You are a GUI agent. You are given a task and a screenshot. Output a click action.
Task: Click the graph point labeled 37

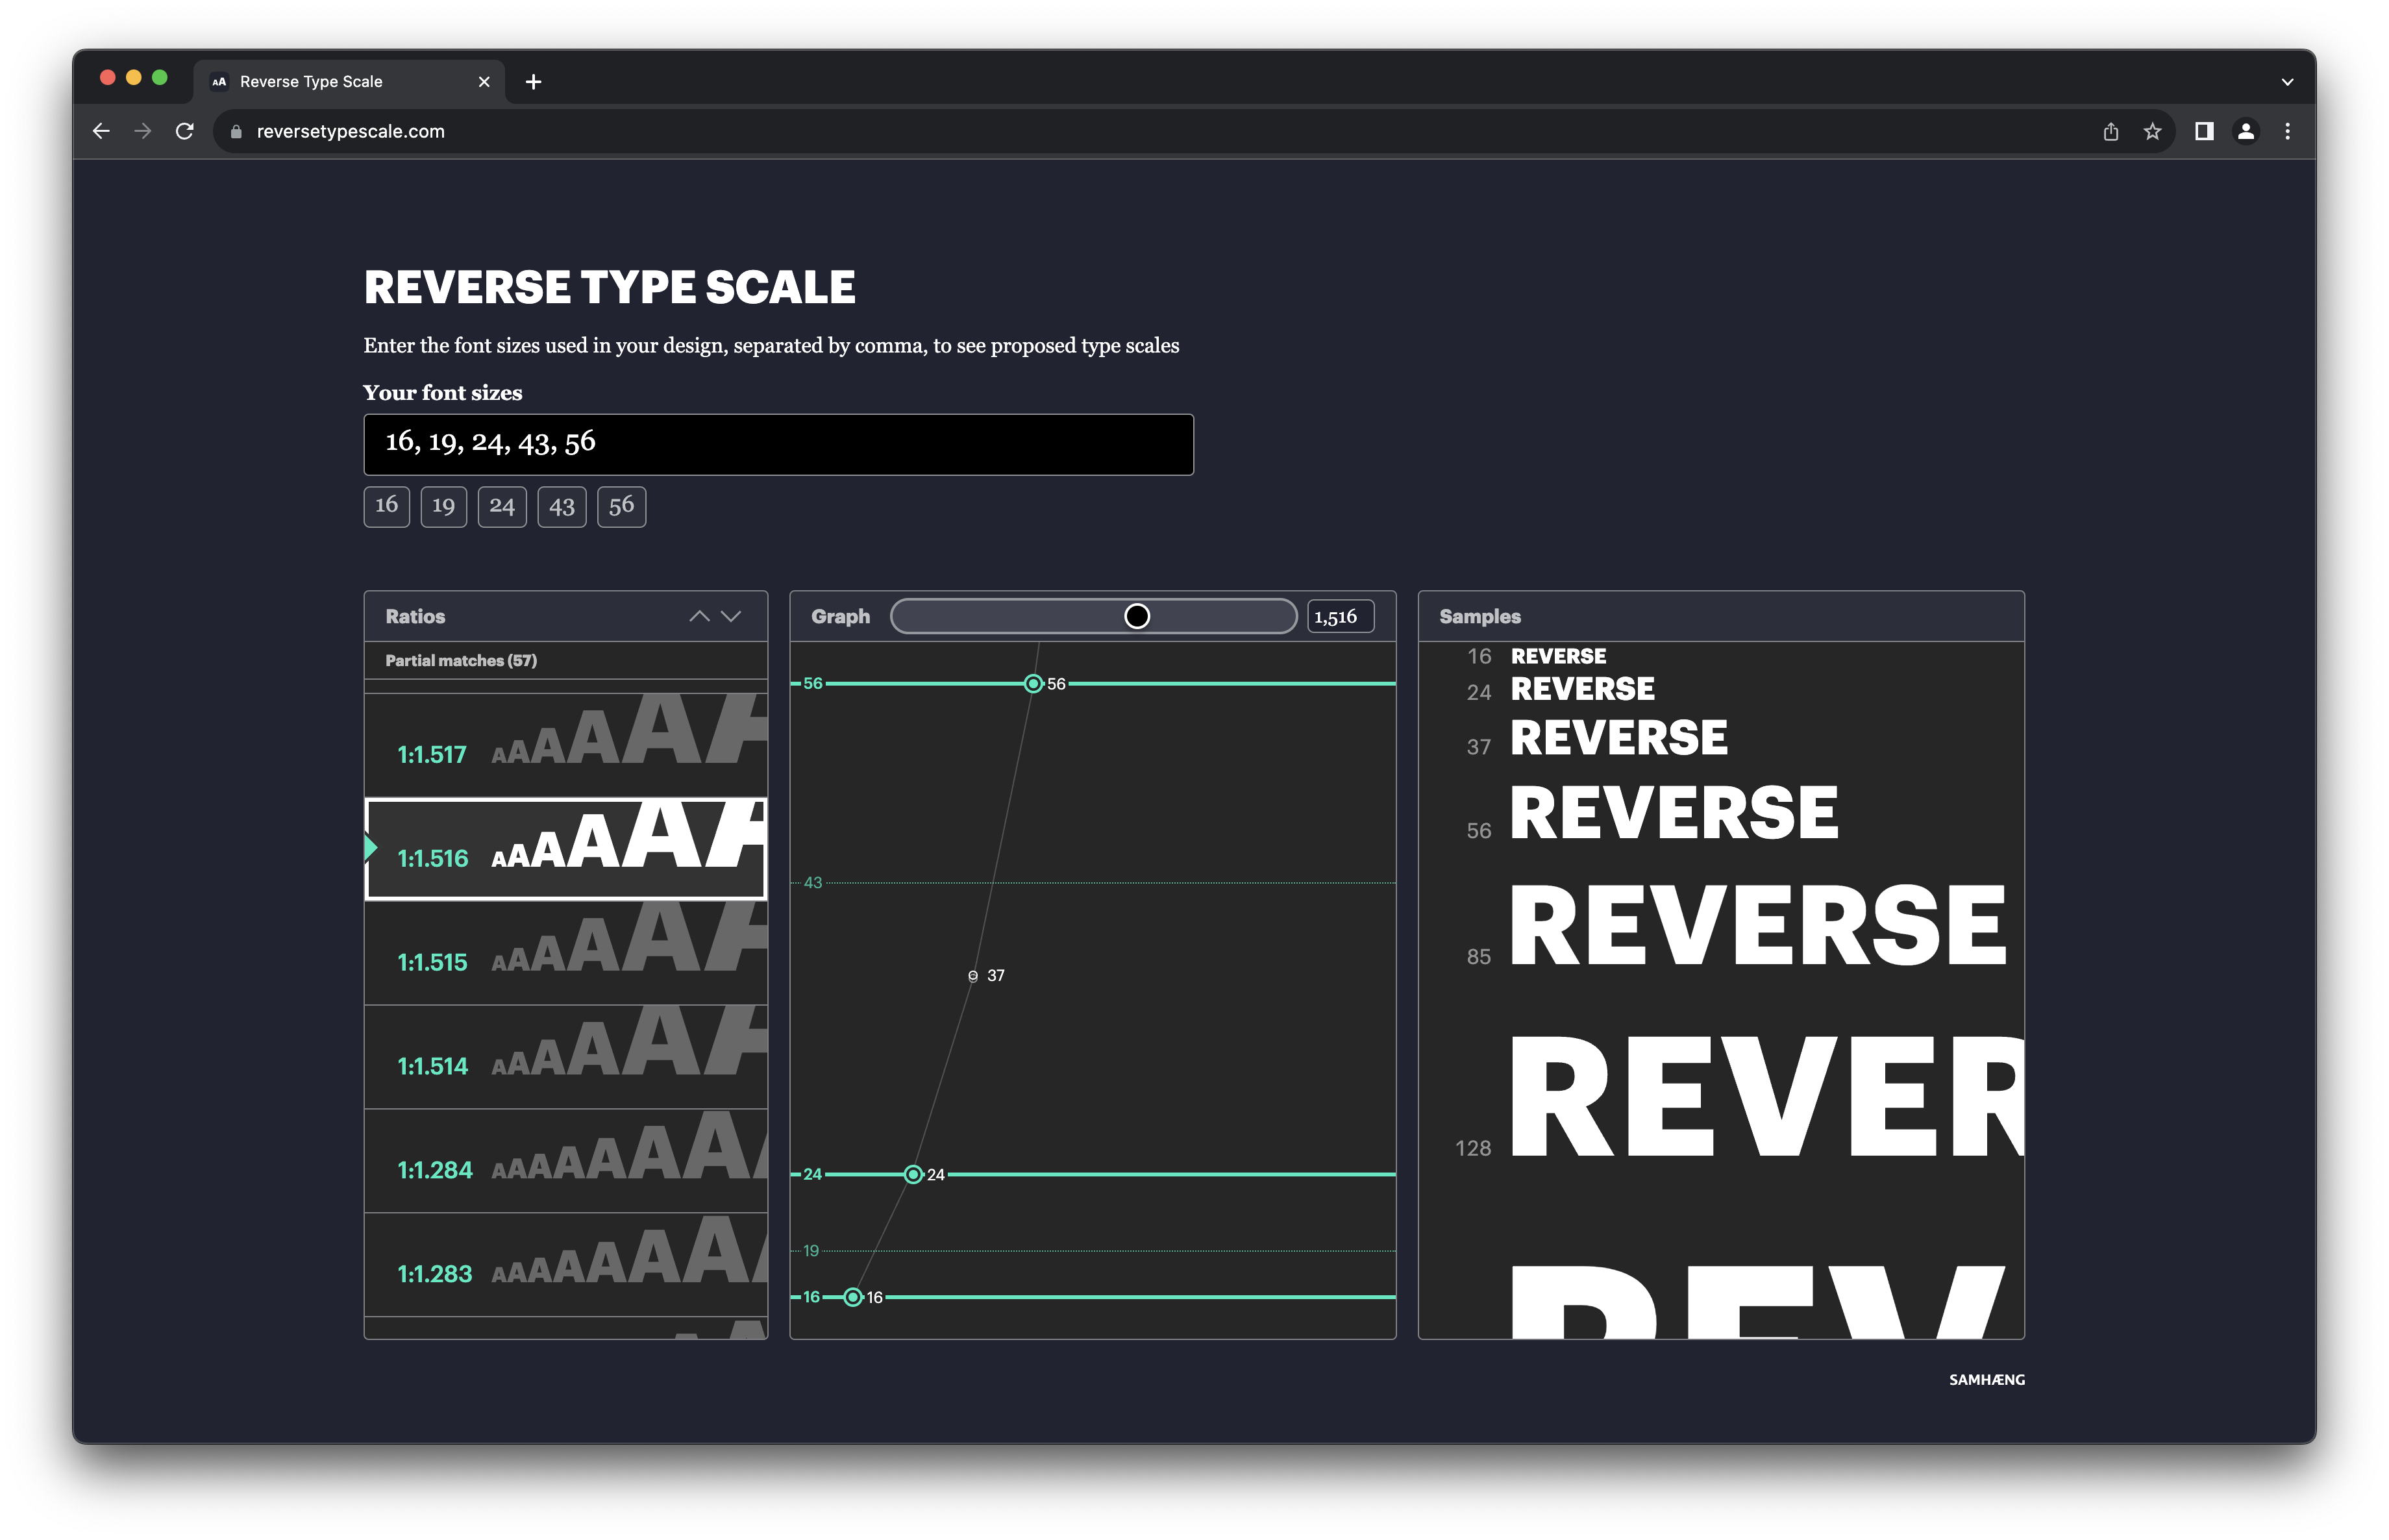(x=972, y=975)
